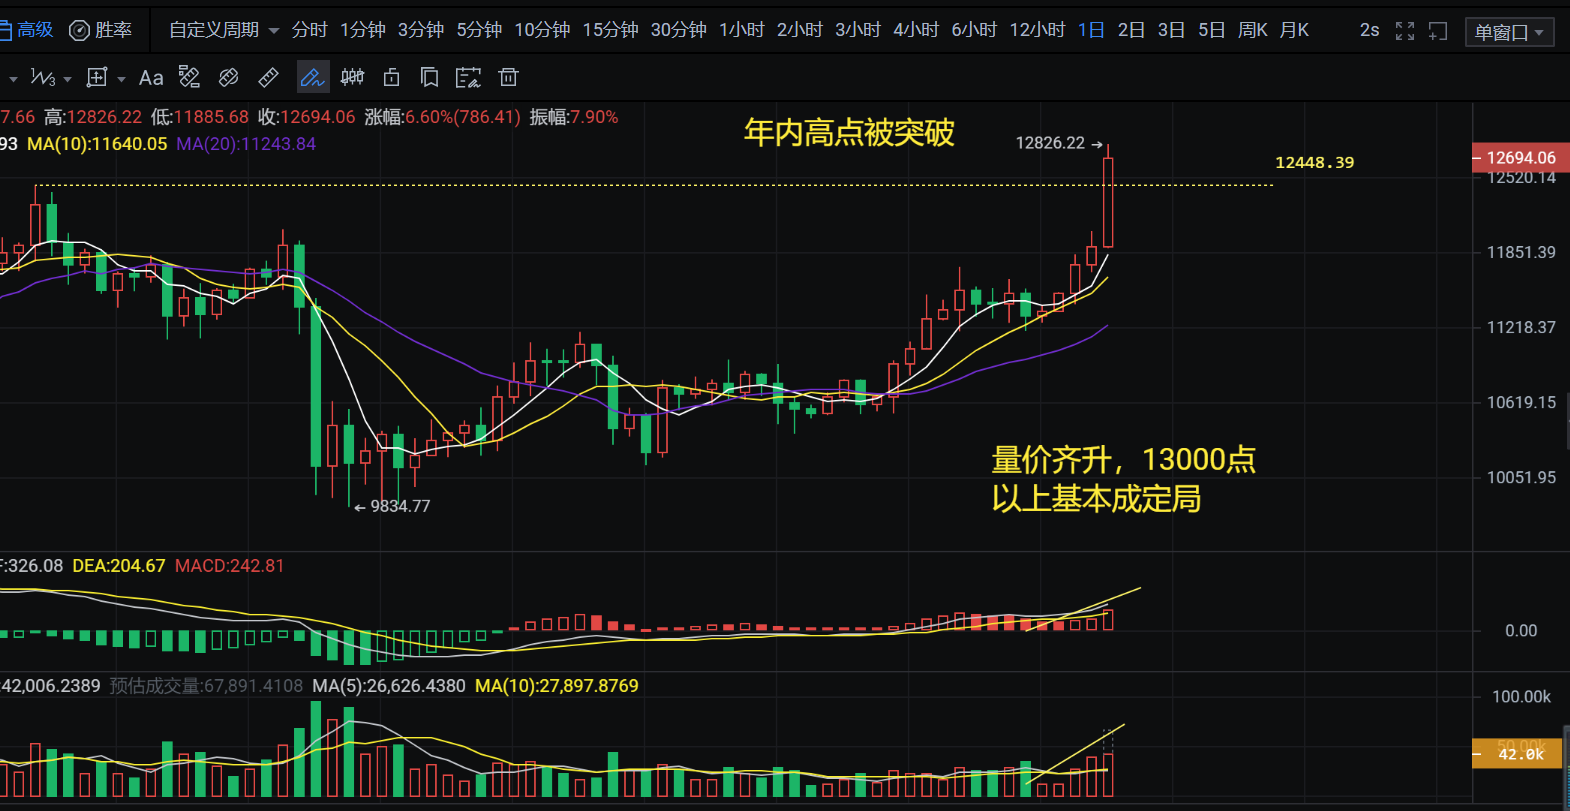
Task: Click the volume MA(5):26,626.4380 label
Action: tap(389, 686)
